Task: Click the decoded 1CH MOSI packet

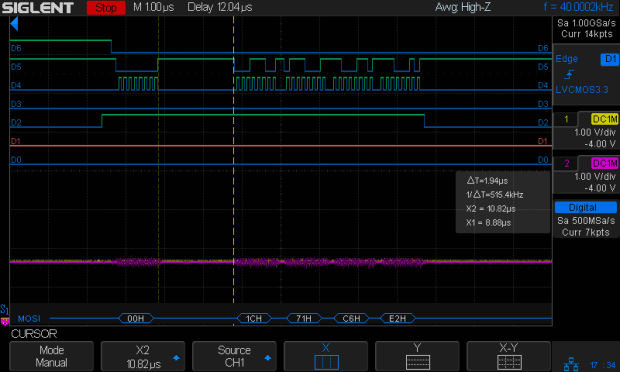Action: pyautogui.click(x=254, y=319)
